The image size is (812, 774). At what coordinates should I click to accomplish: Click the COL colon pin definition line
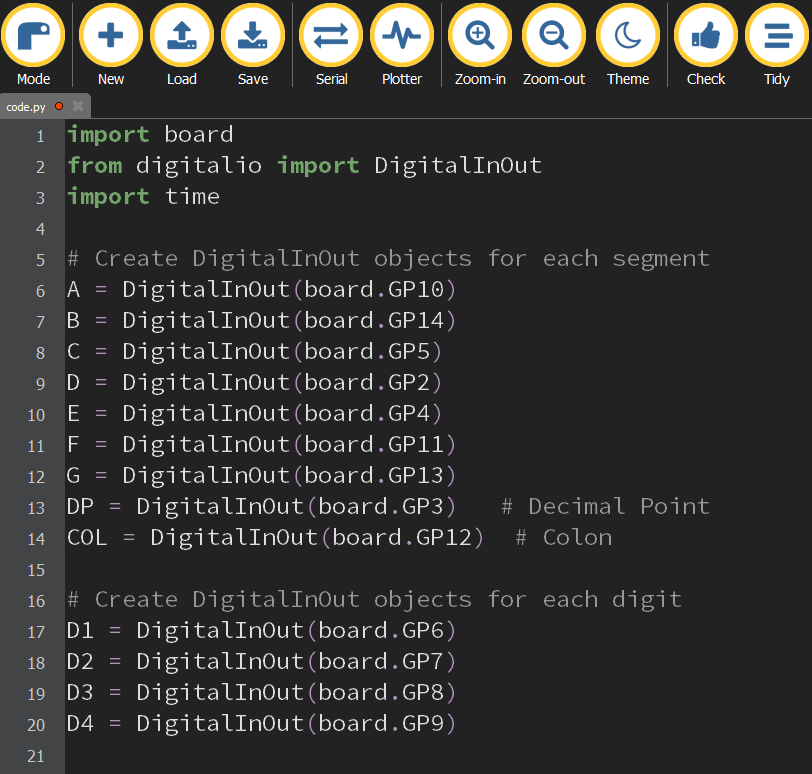pos(275,538)
